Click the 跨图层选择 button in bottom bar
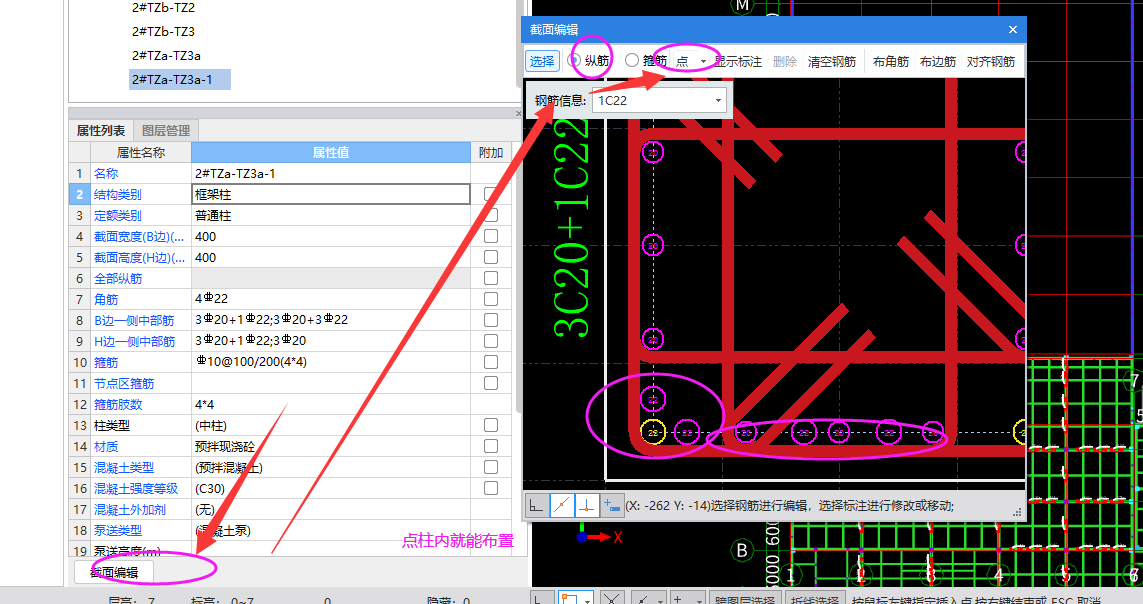Viewport: 1143px width, 604px height. click(744, 600)
